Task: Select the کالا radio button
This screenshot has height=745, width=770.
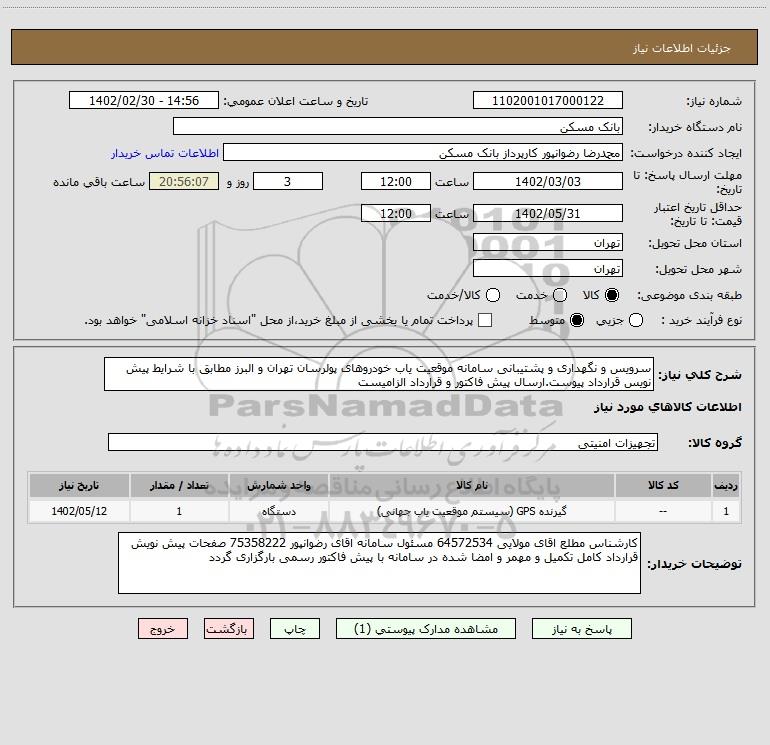Action: [612, 295]
